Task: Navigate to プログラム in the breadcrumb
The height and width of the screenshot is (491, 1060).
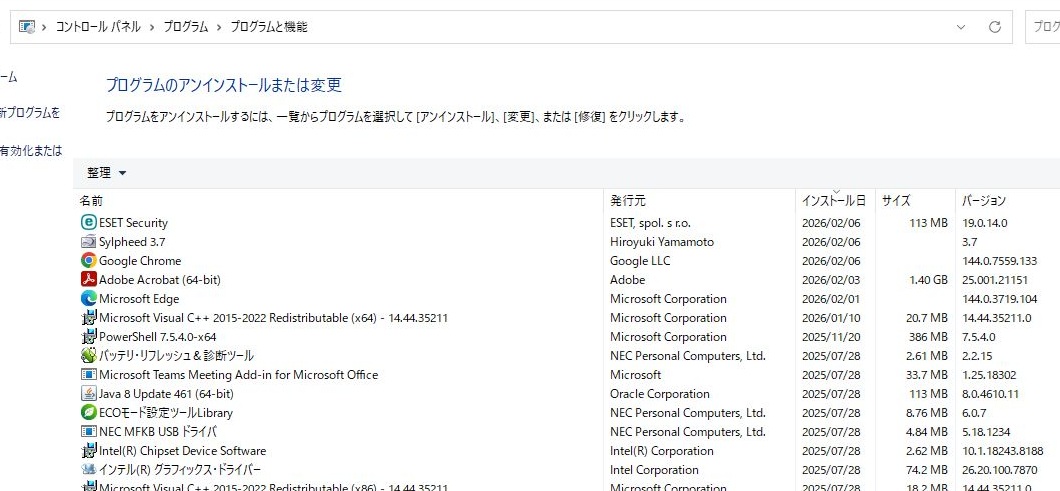Action: coord(186,27)
